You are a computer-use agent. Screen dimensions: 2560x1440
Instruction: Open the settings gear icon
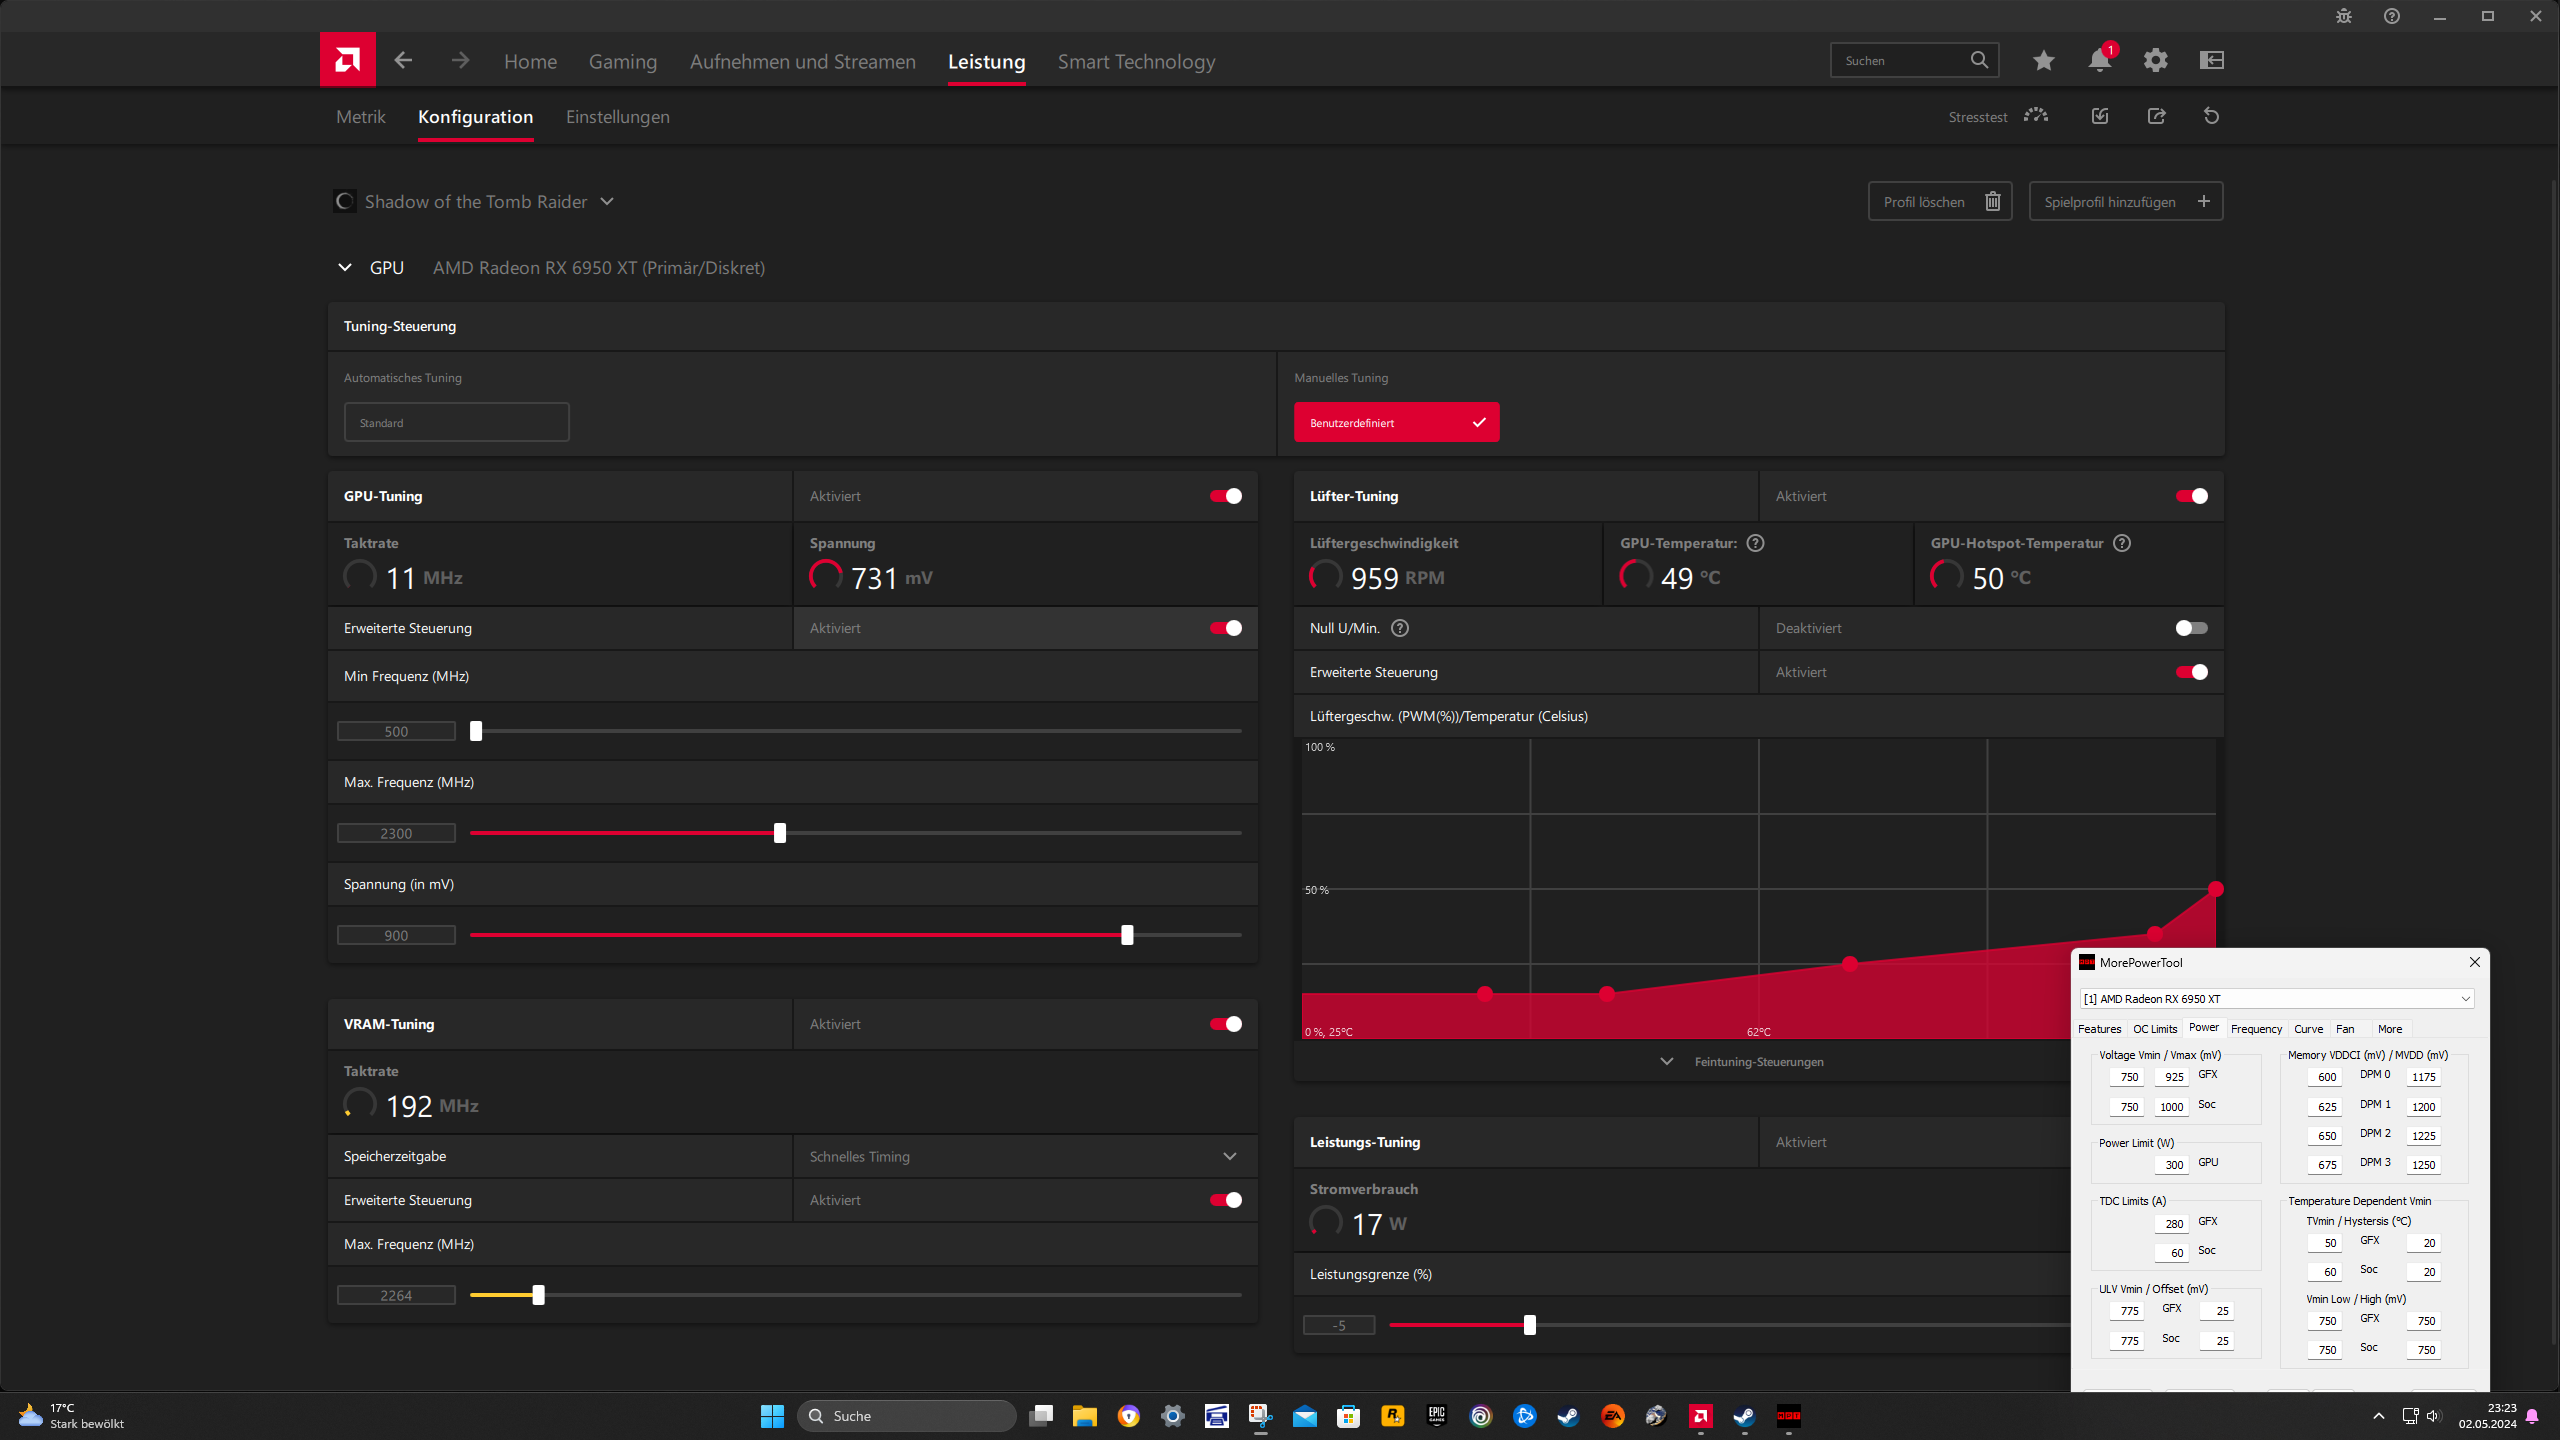point(2155,61)
